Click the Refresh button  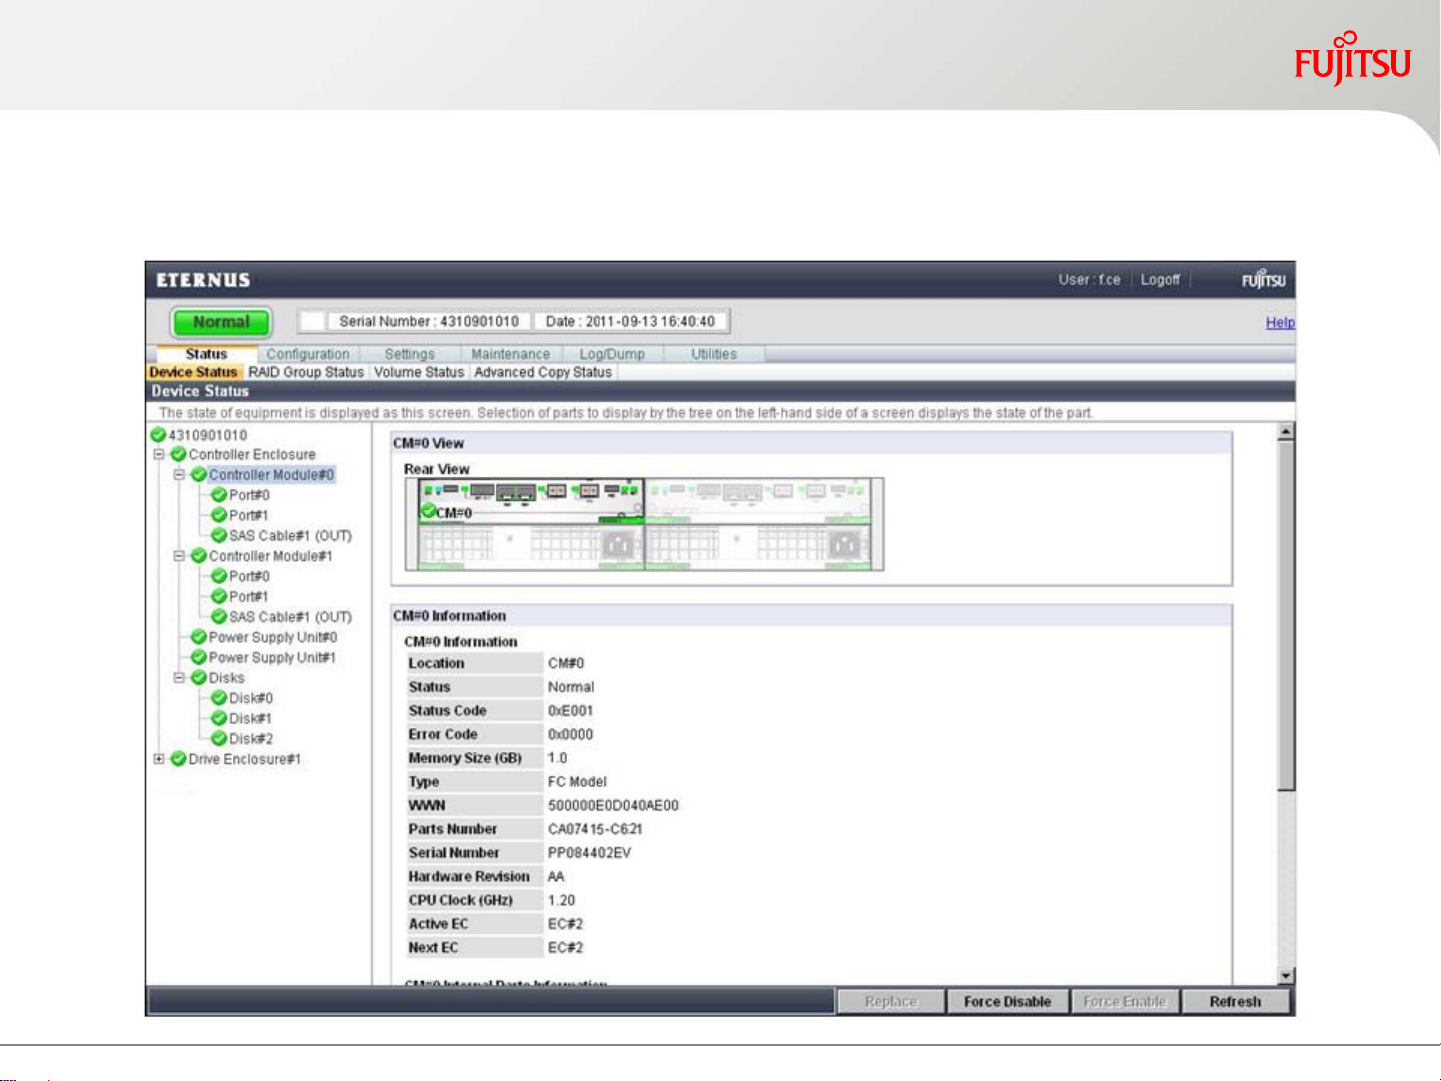(1236, 1002)
